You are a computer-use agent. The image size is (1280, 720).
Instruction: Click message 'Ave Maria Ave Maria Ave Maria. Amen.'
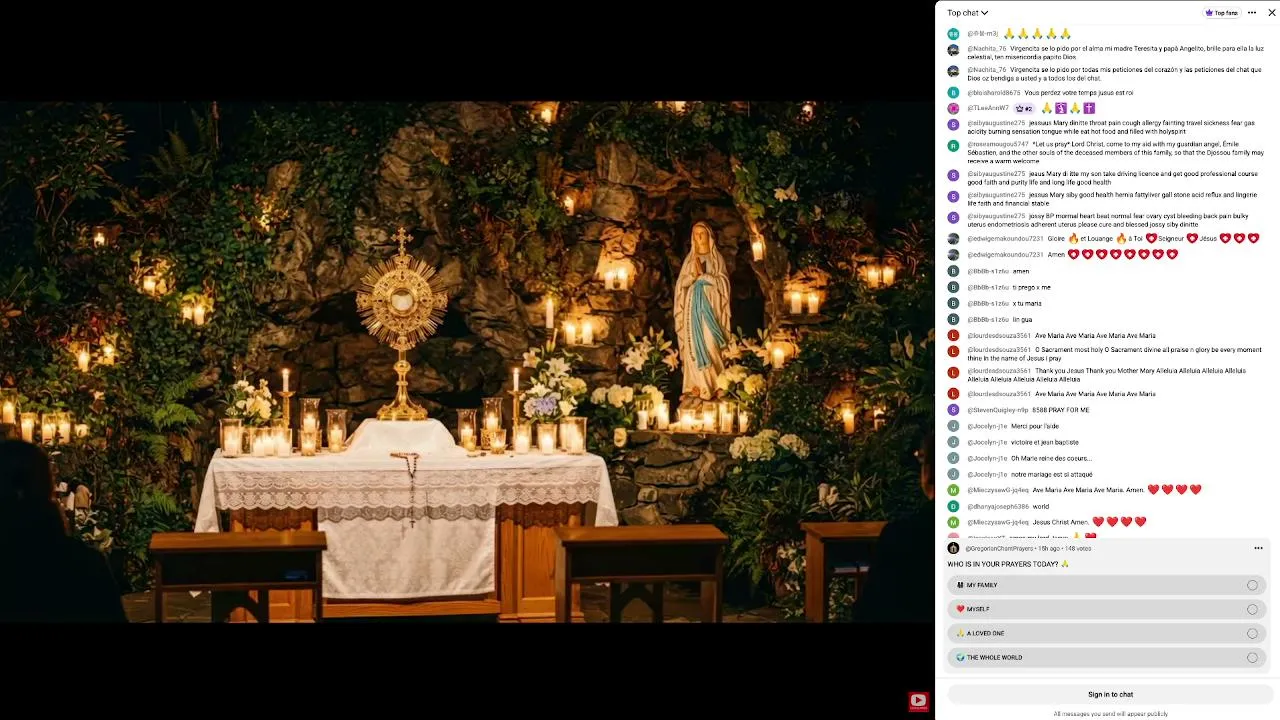click(x=1088, y=490)
